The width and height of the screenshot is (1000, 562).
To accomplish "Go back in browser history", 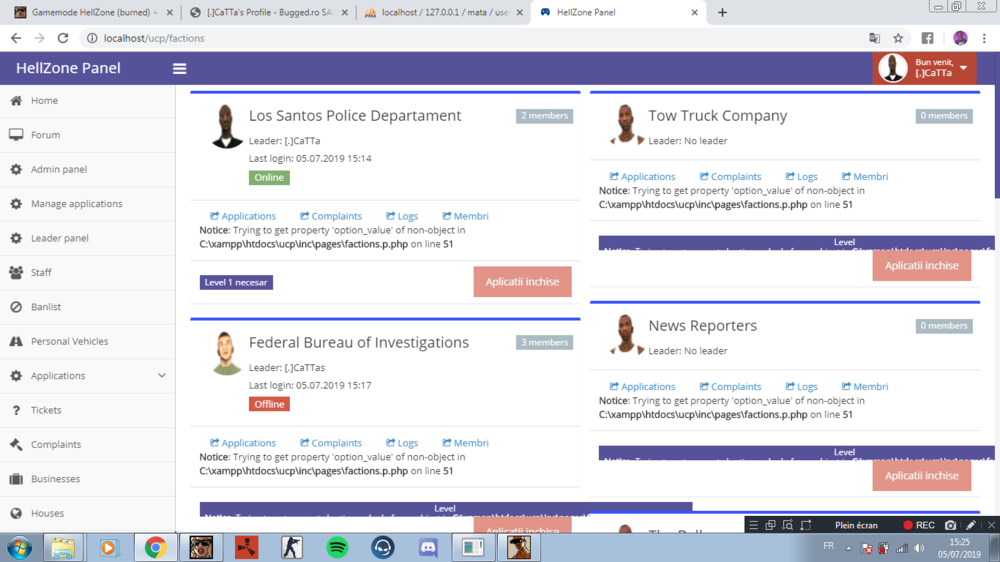I will click(16, 38).
